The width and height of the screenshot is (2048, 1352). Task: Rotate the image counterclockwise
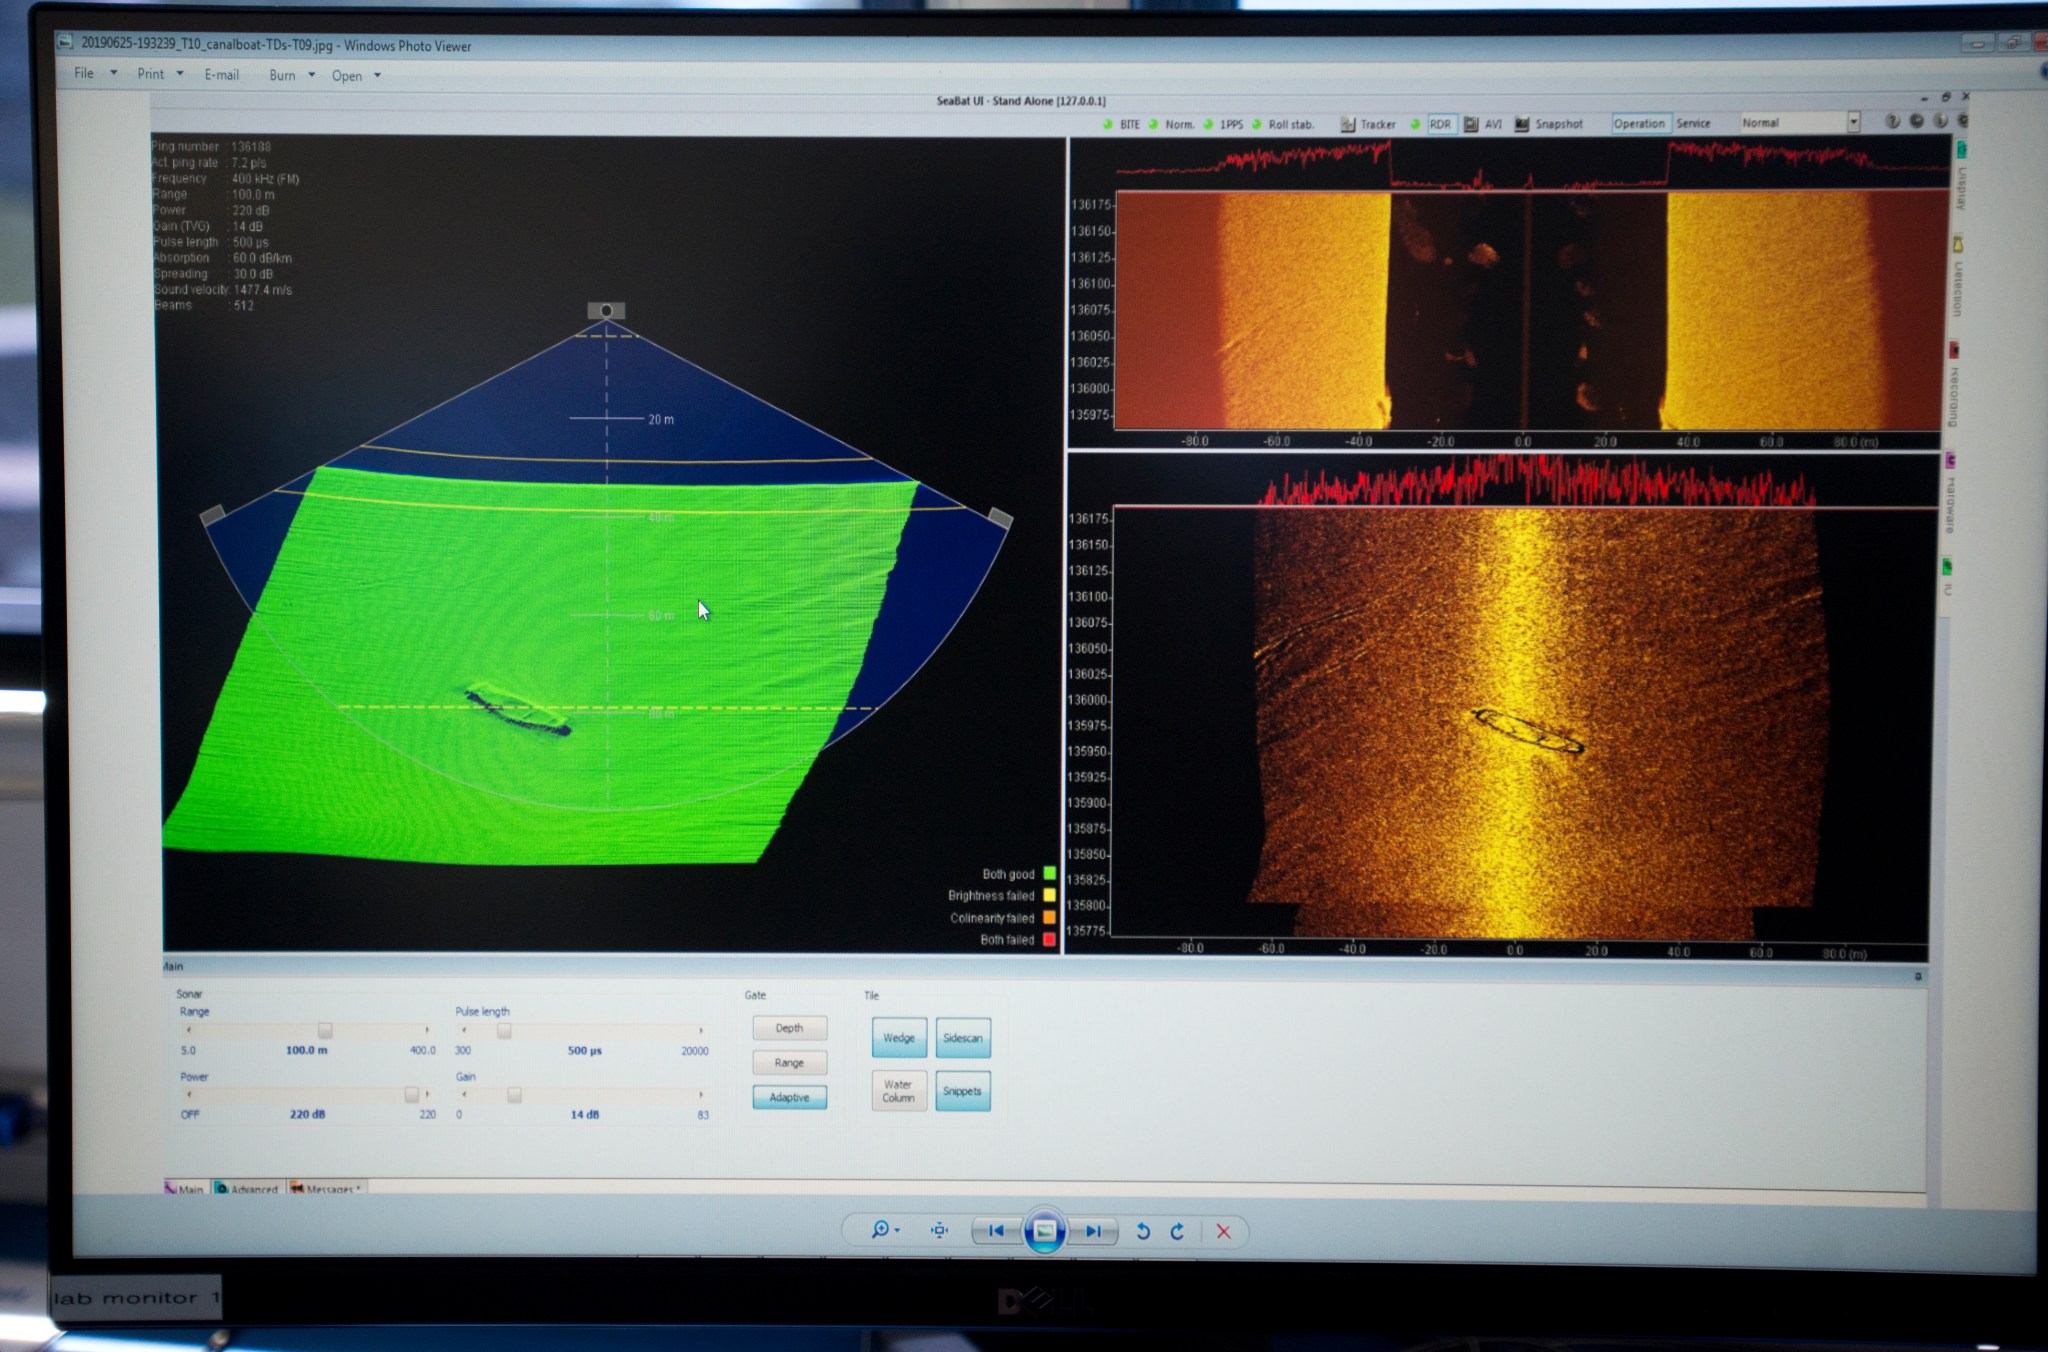pyautogui.click(x=1143, y=1231)
